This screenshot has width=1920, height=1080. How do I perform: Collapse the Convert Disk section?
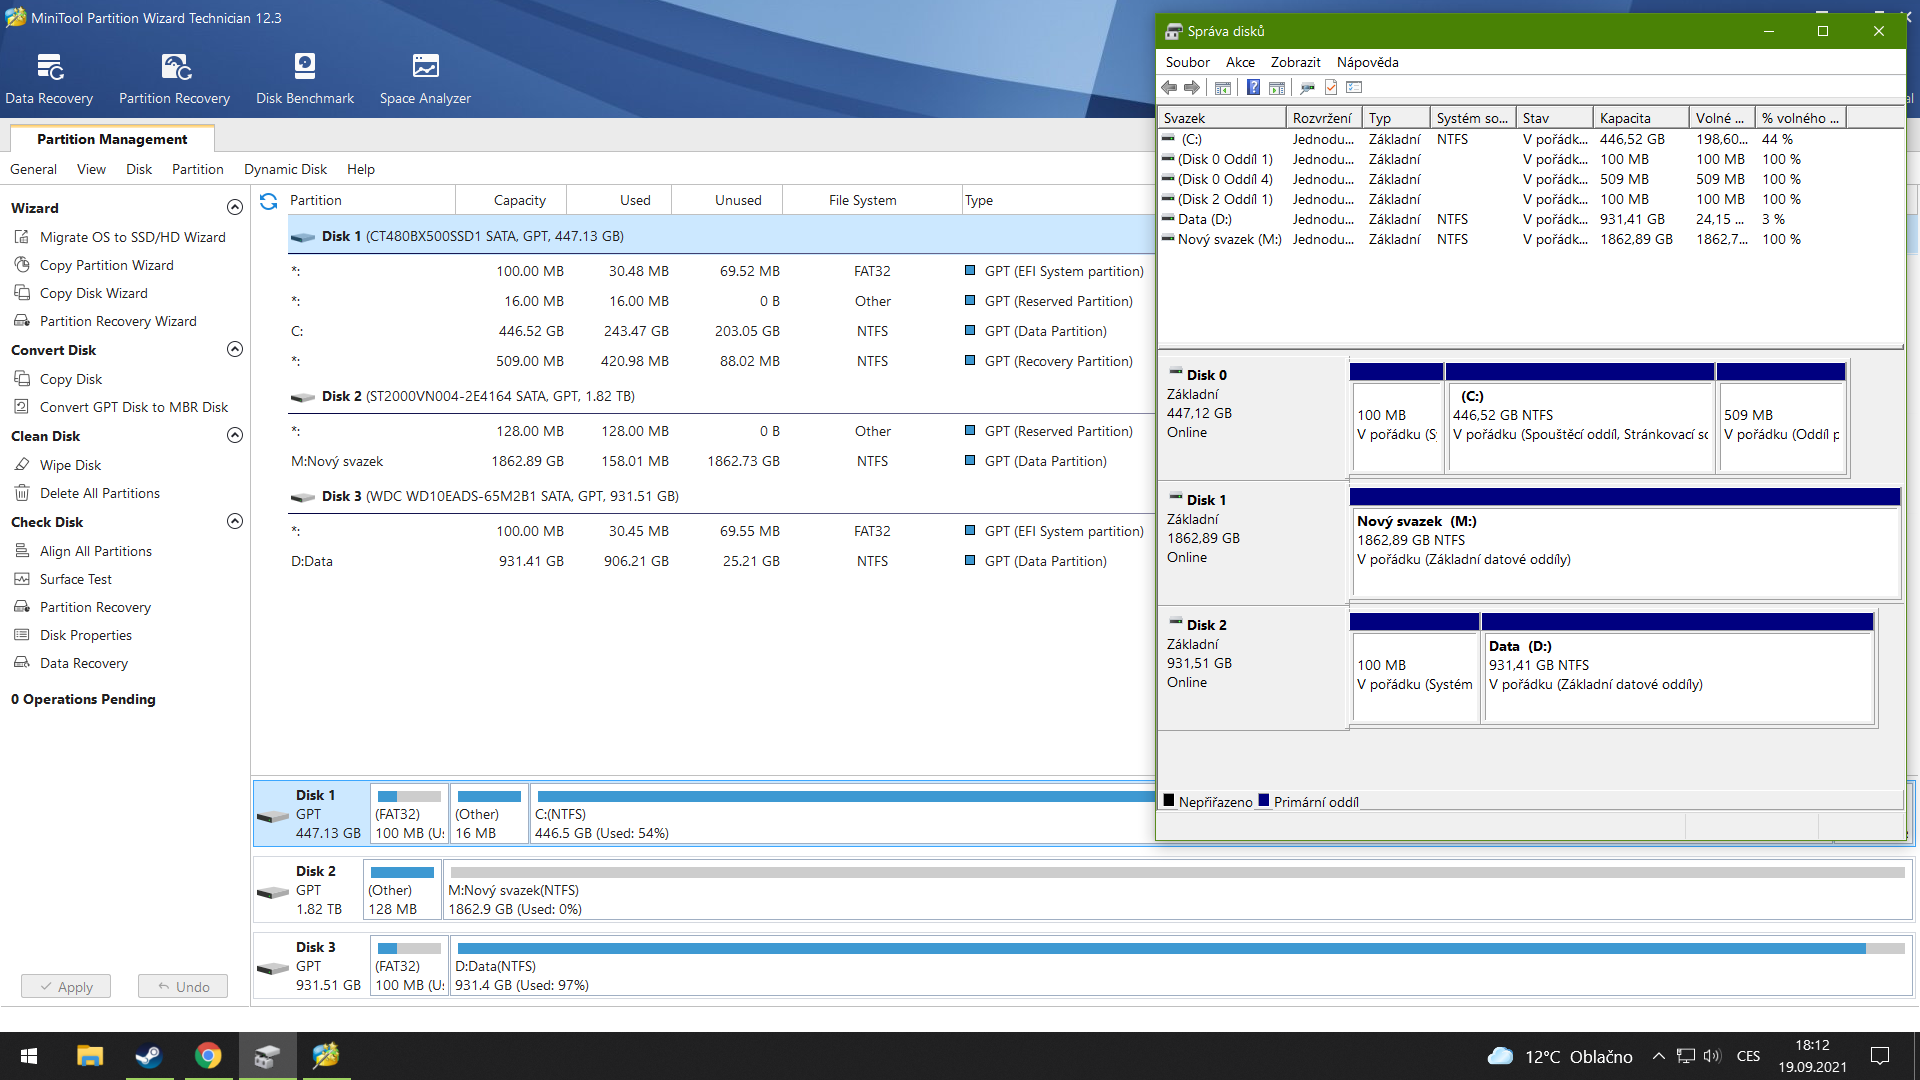point(235,350)
